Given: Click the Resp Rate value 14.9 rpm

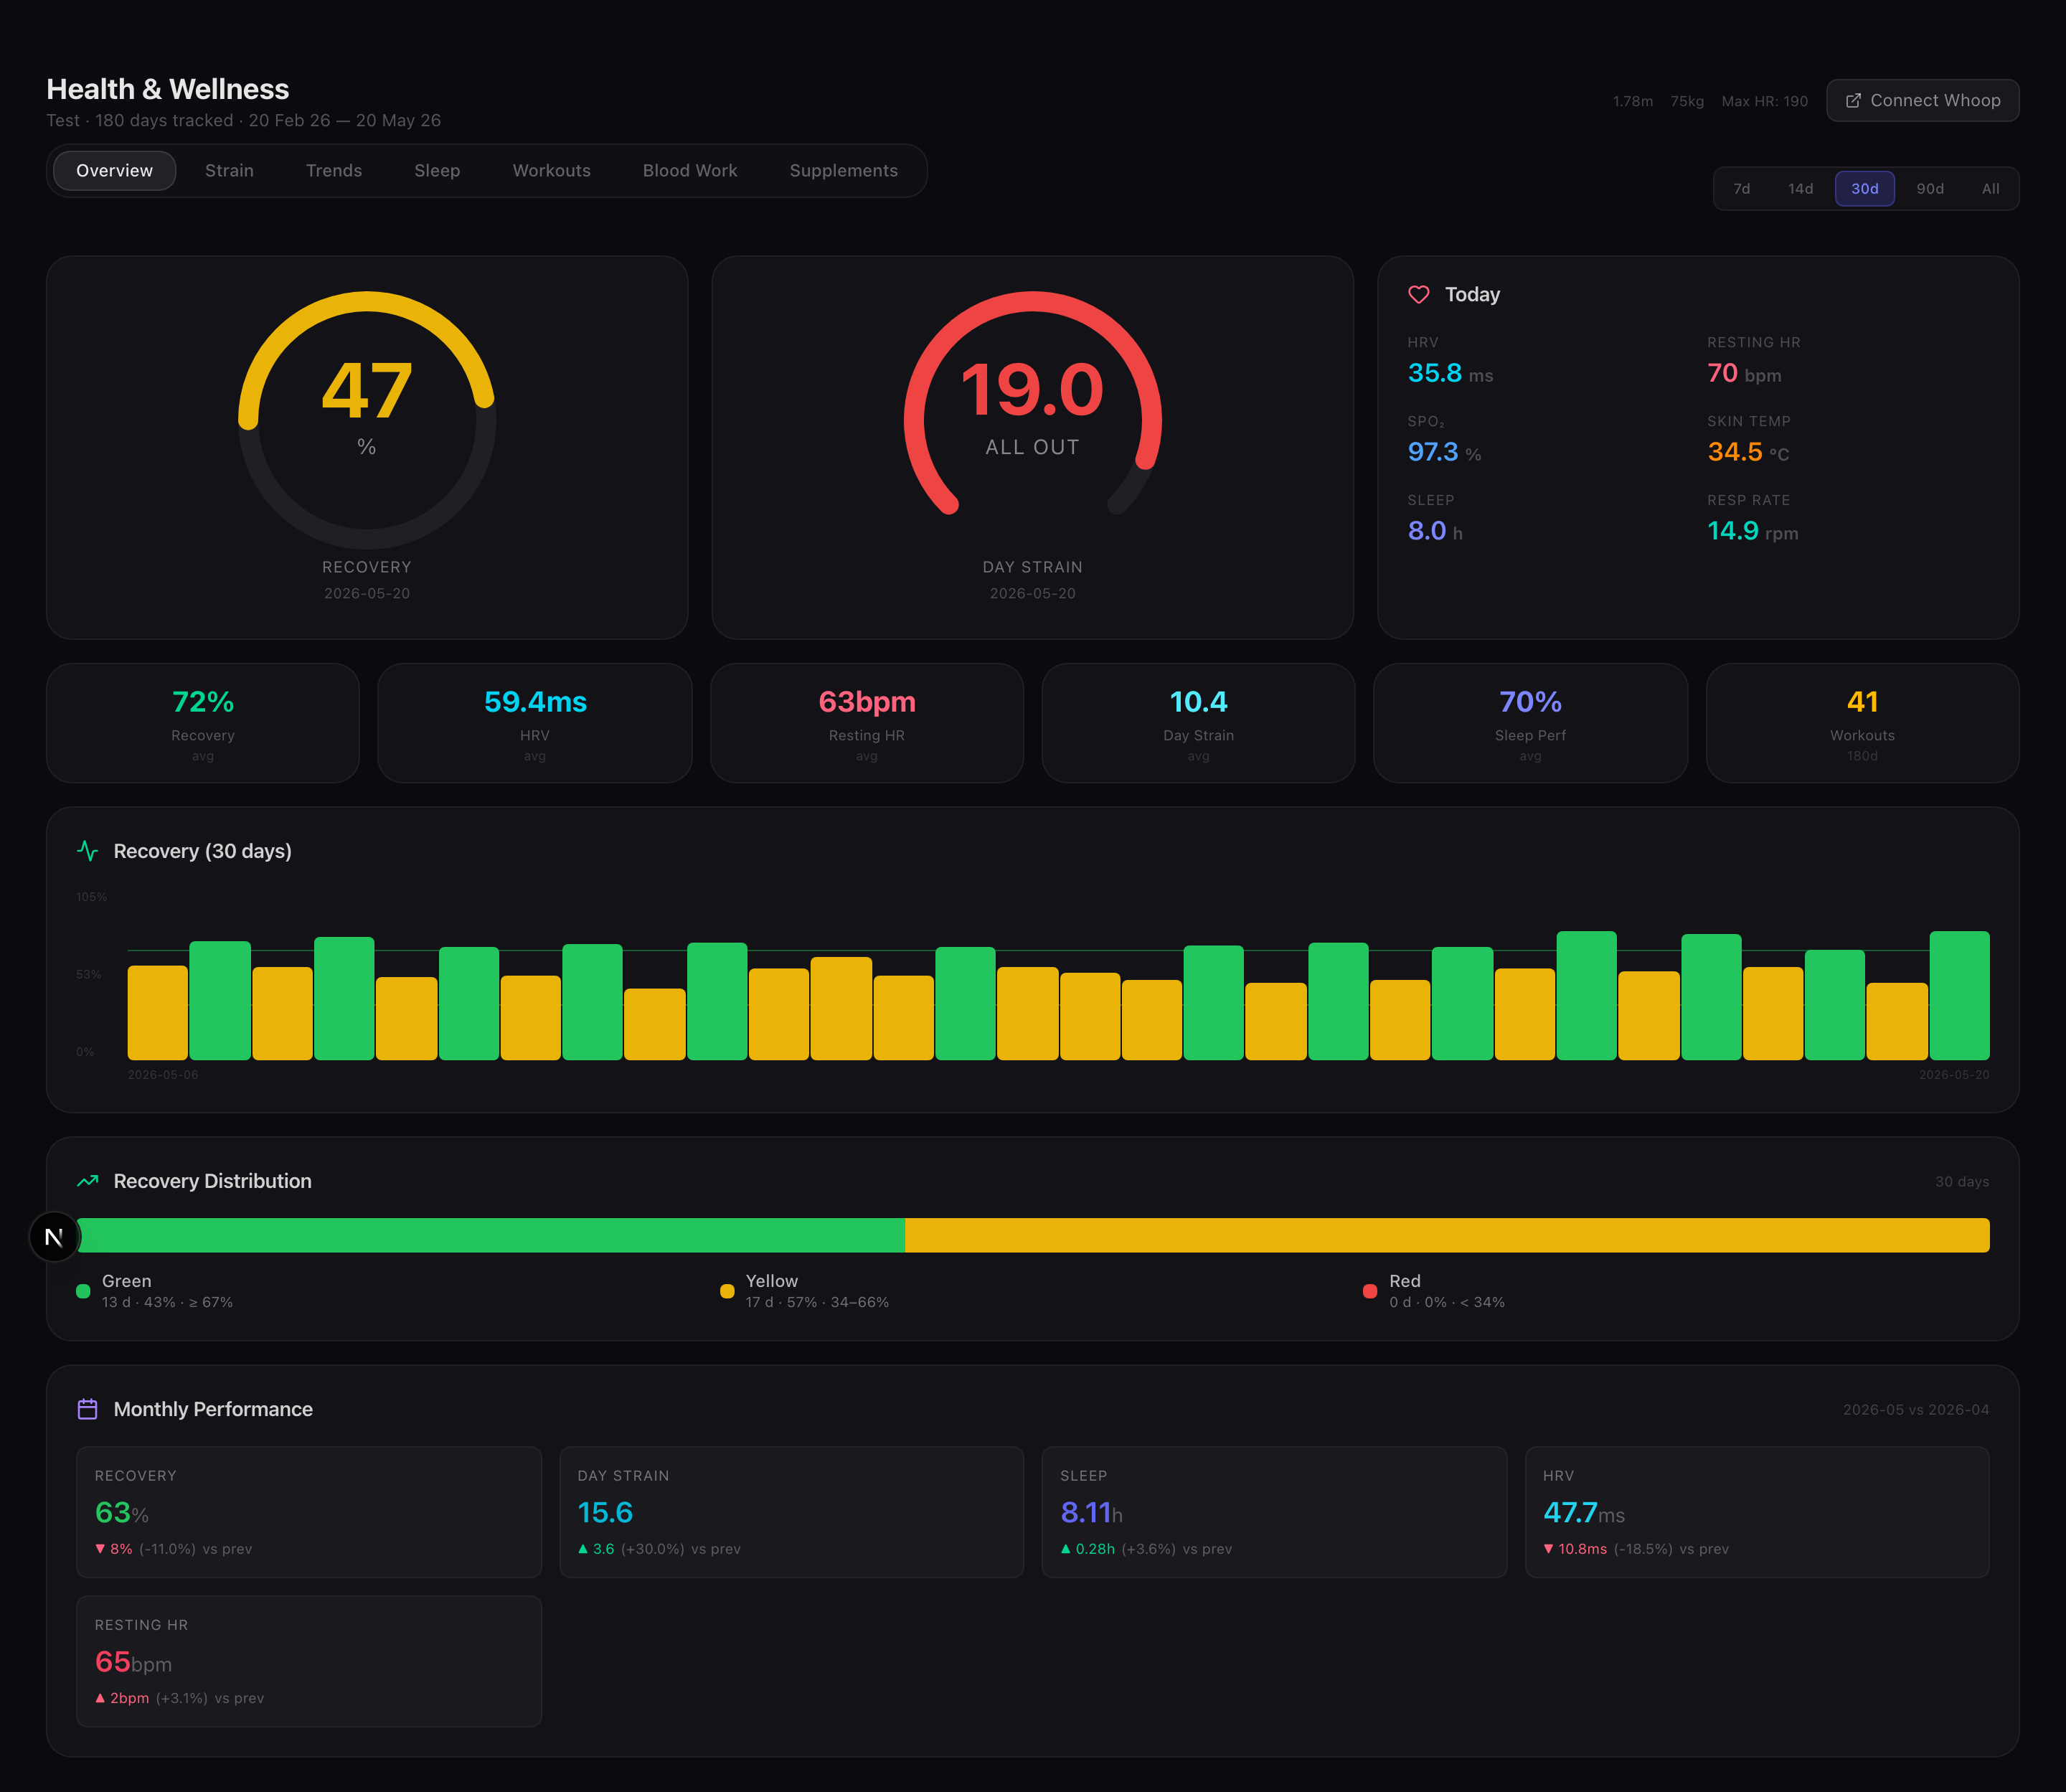Looking at the screenshot, I should [1753, 531].
